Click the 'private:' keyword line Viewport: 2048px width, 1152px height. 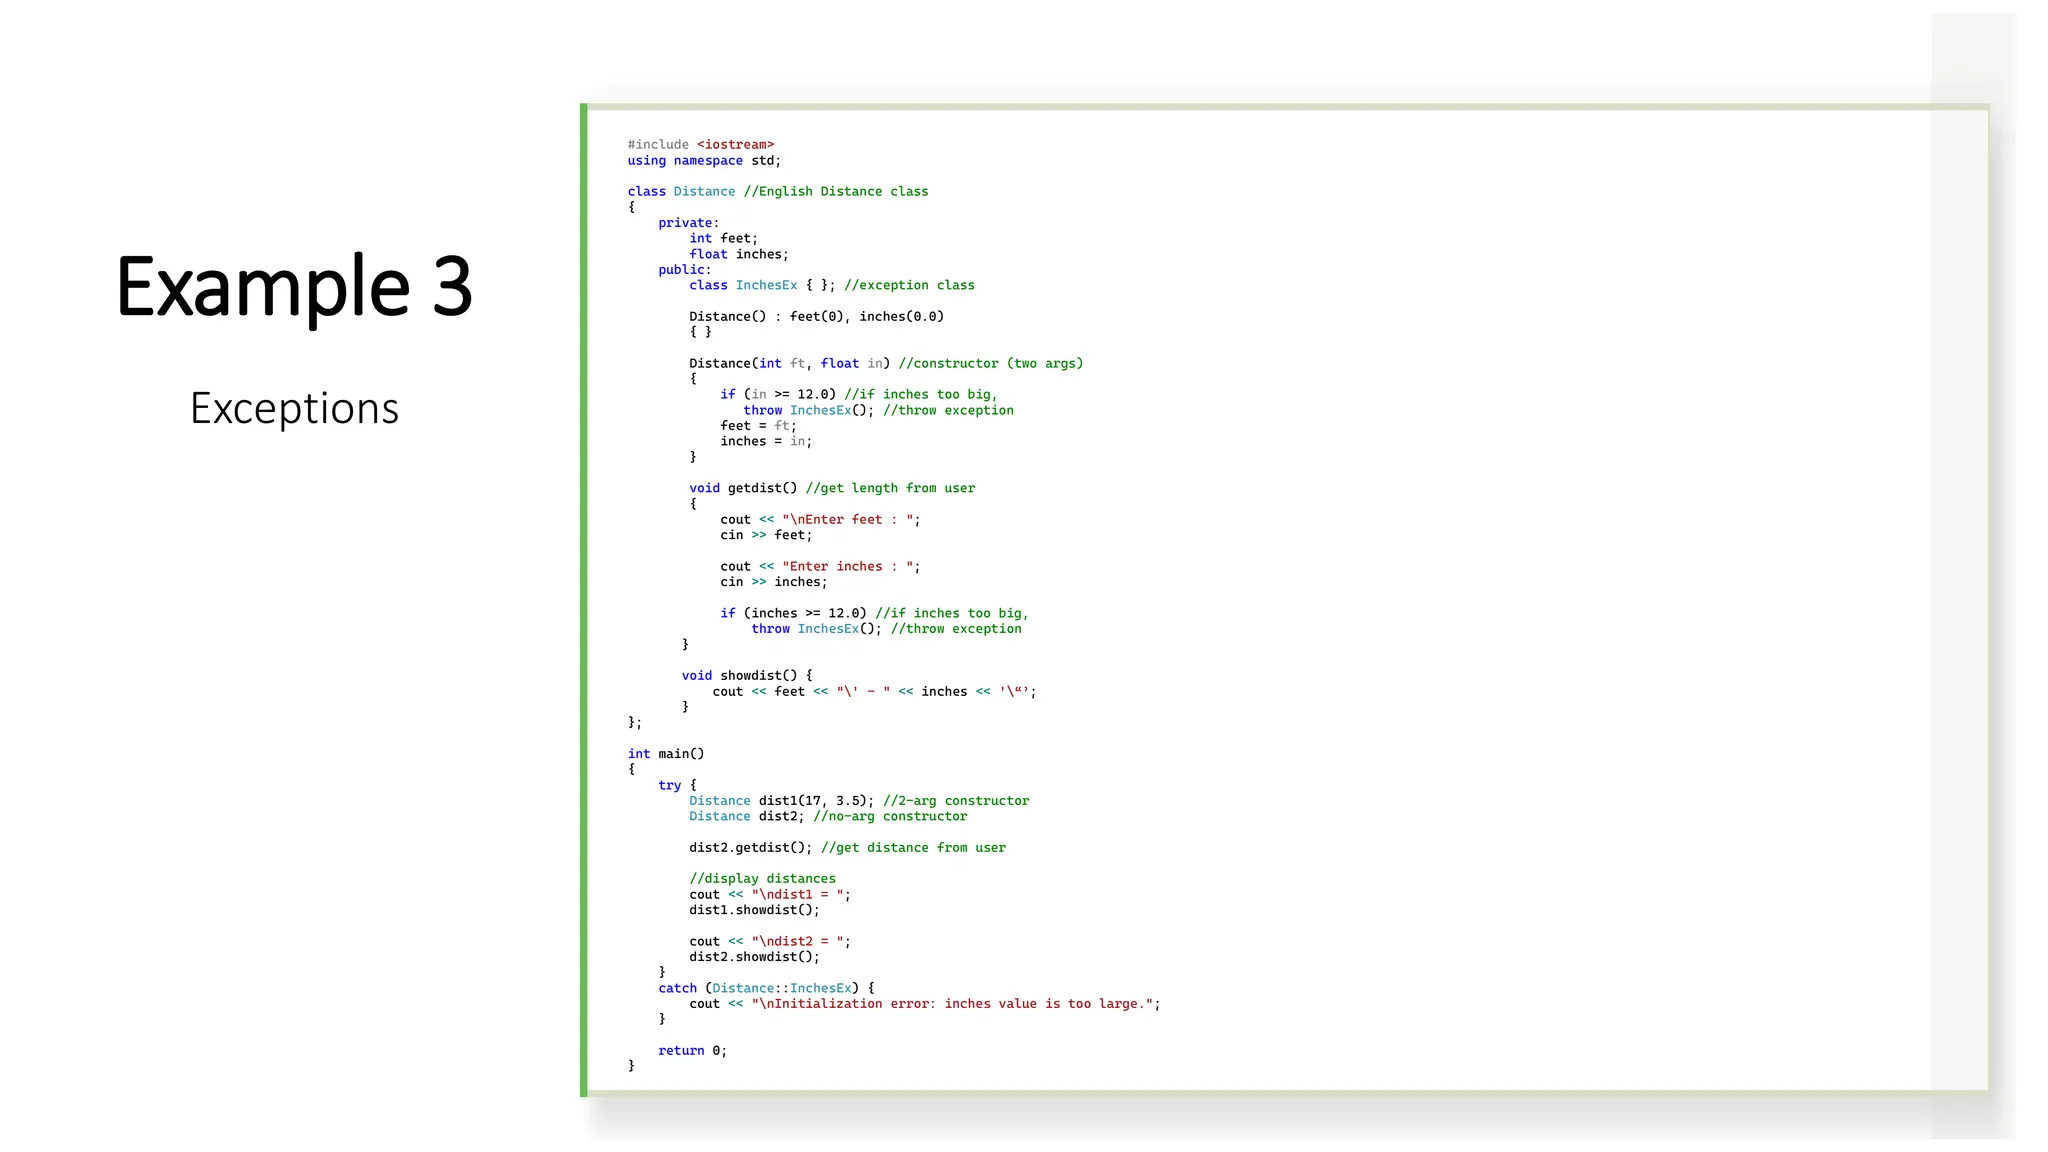688,223
